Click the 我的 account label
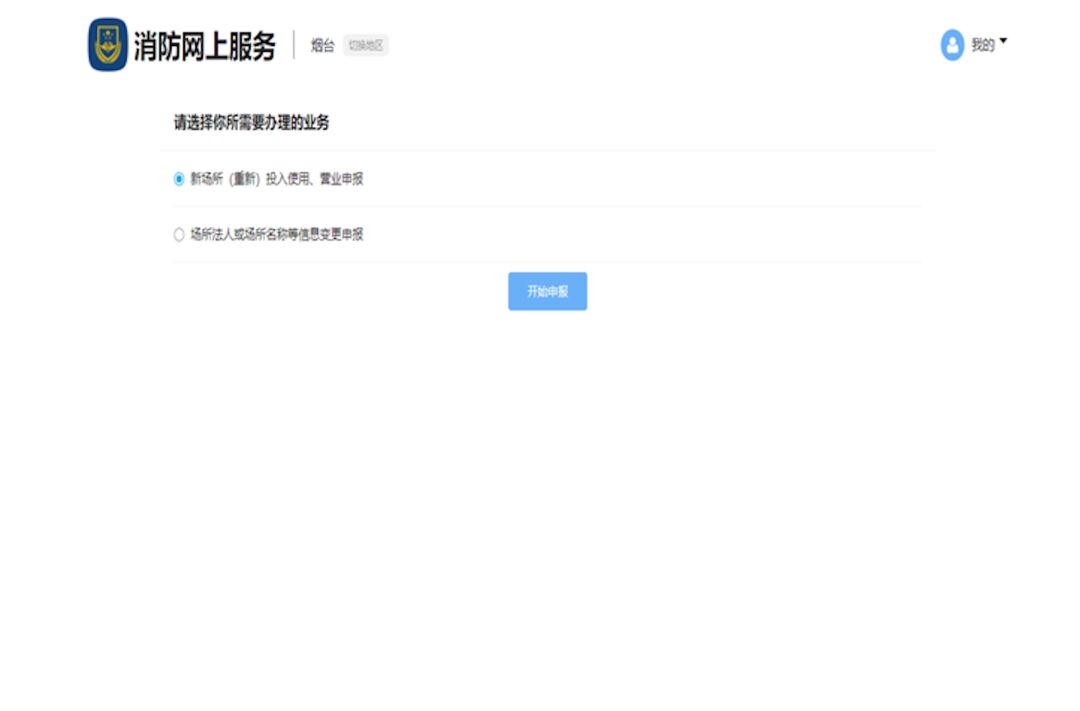The height and width of the screenshot is (711, 1080). 983,45
